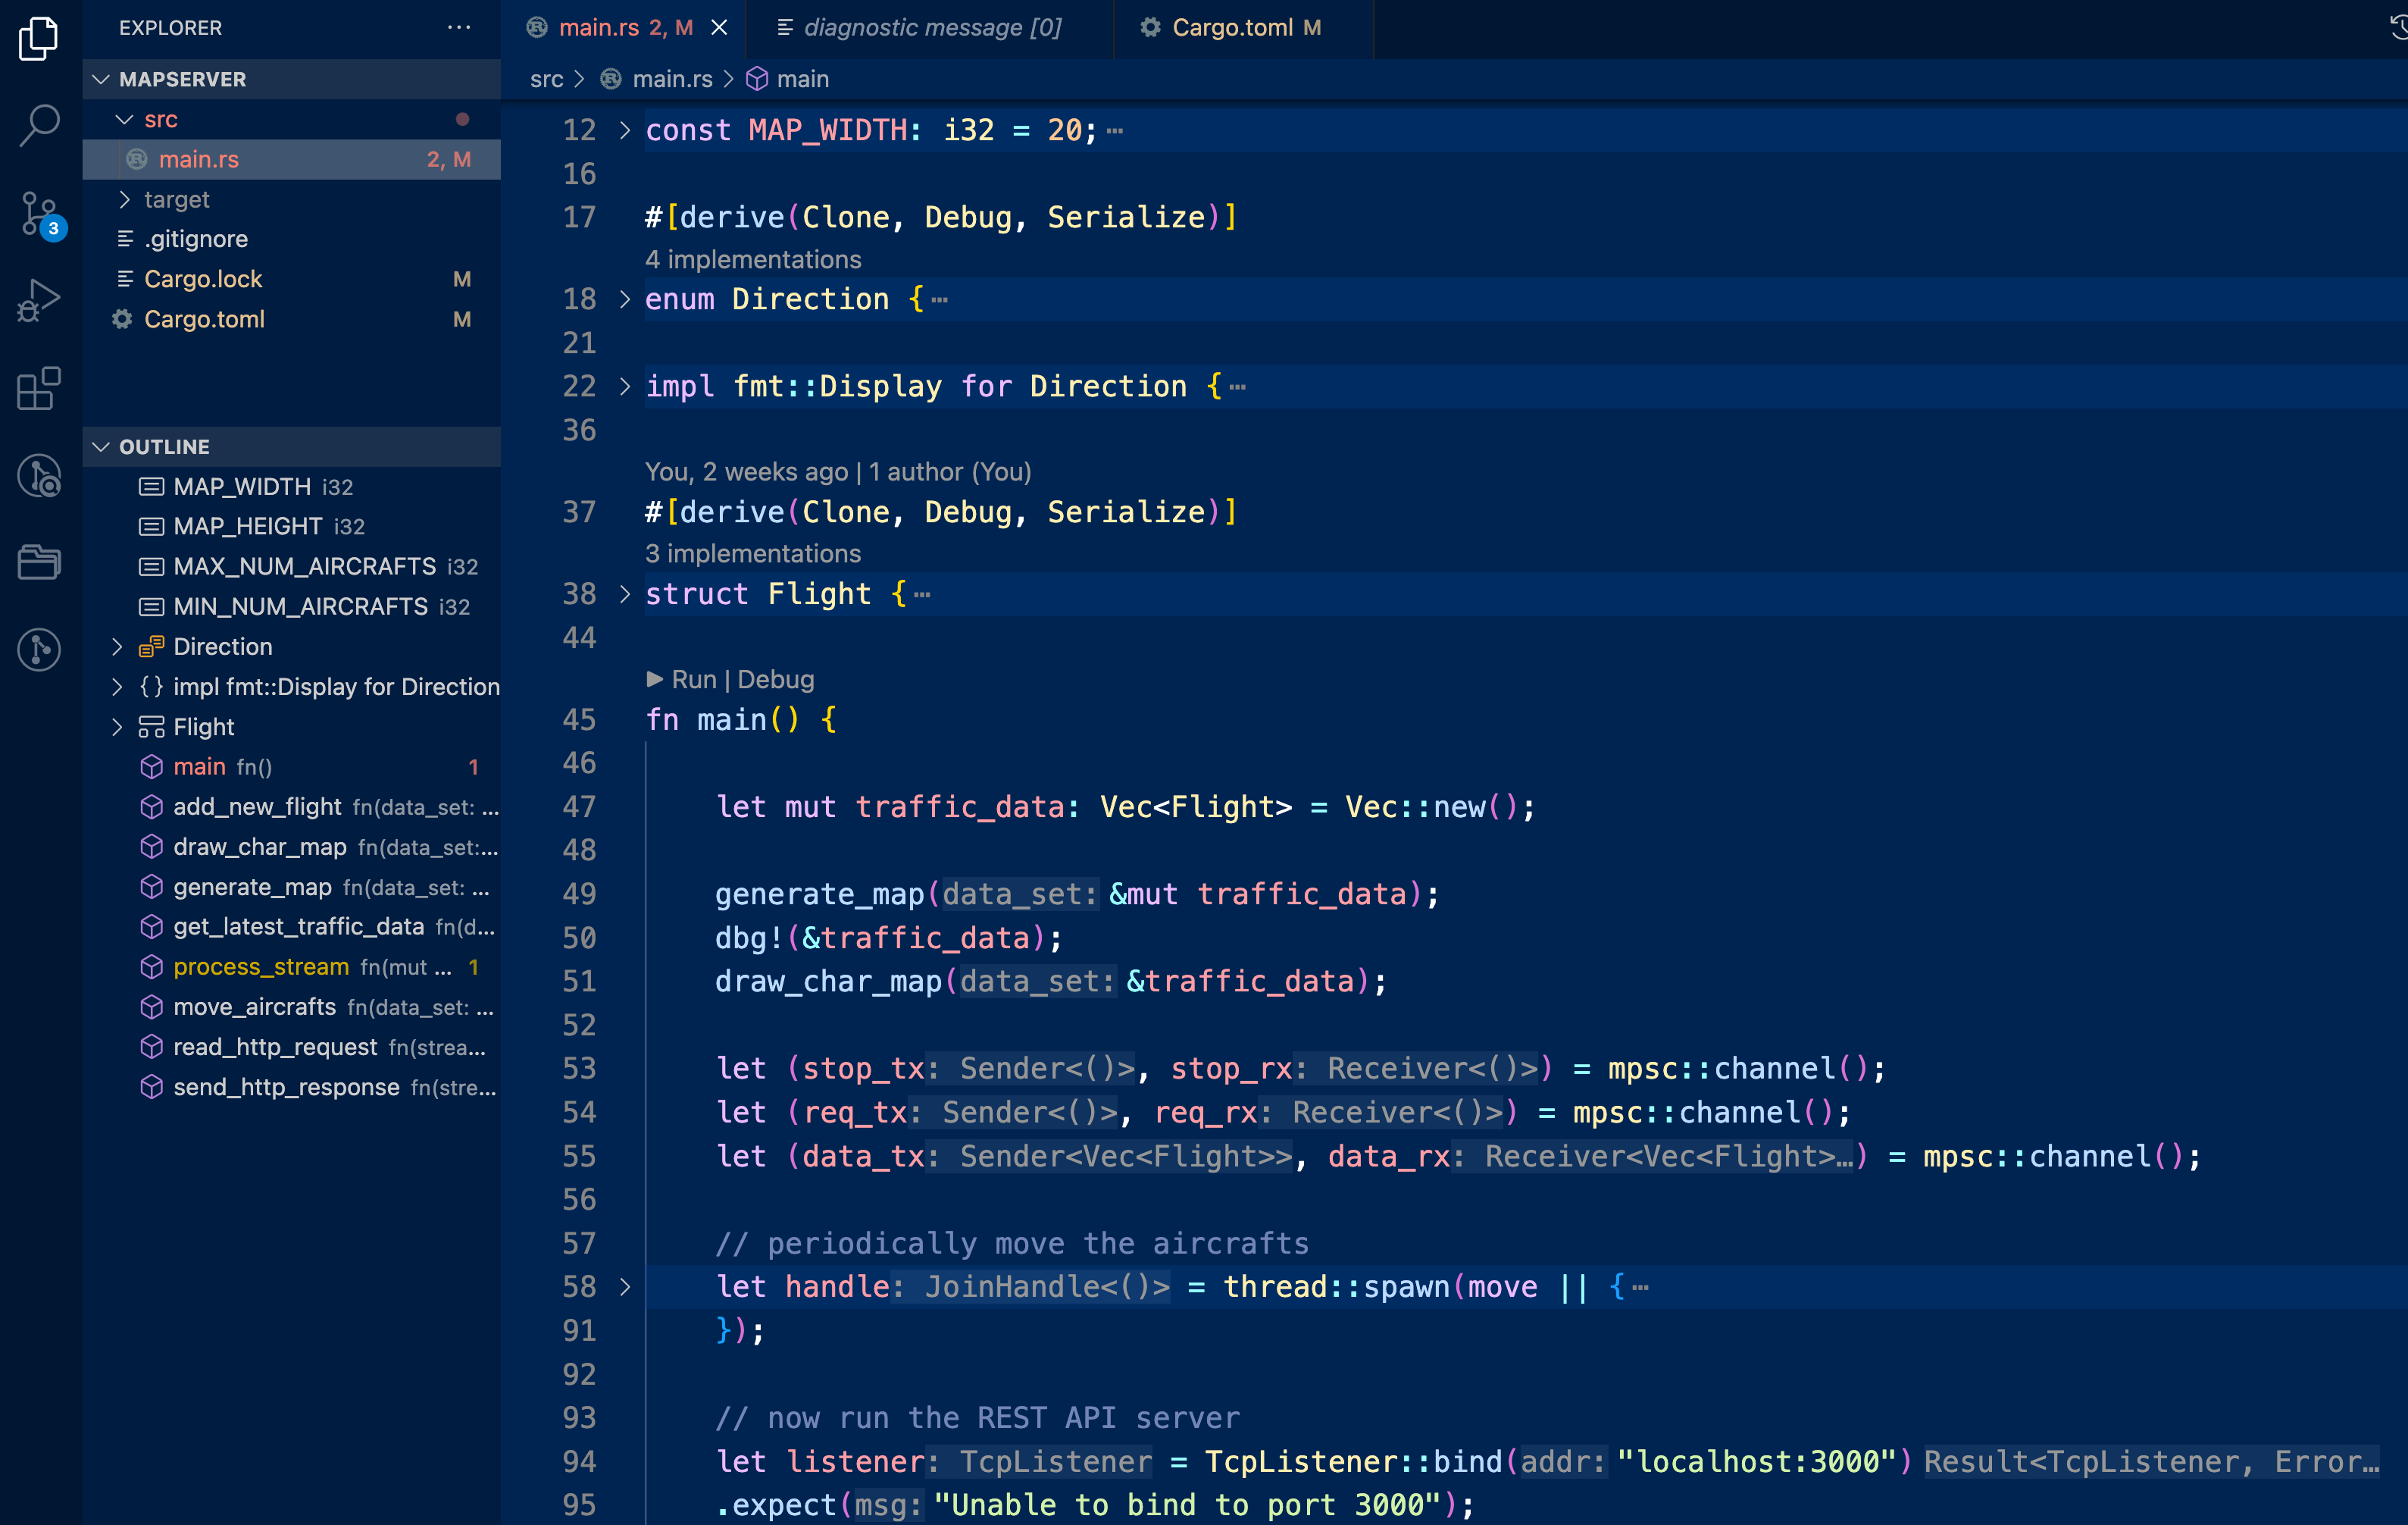
Task: Click Debug code lens above main
Action: [776, 680]
